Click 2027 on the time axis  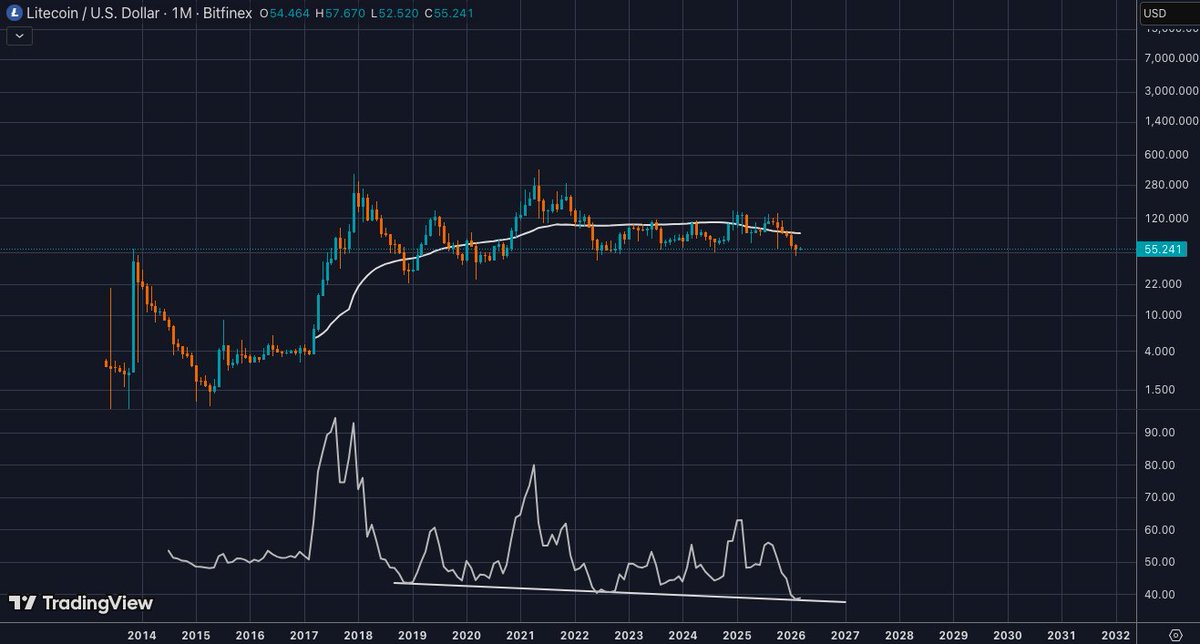845,635
